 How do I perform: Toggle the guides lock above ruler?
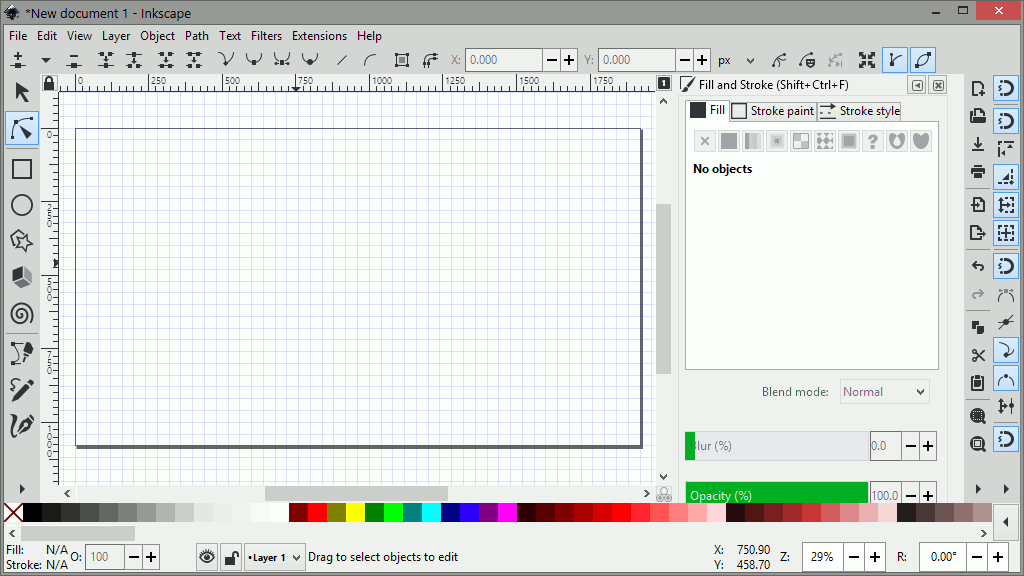(x=49, y=82)
